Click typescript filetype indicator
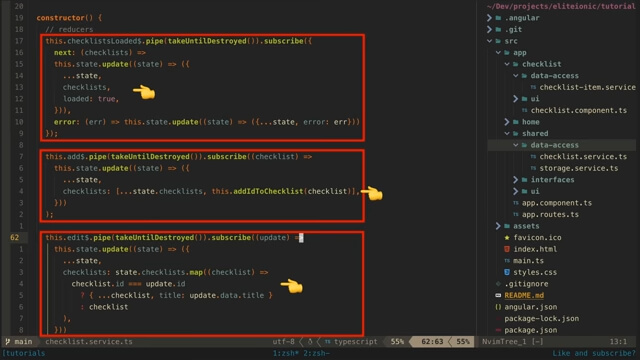 (x=356, y=342)
